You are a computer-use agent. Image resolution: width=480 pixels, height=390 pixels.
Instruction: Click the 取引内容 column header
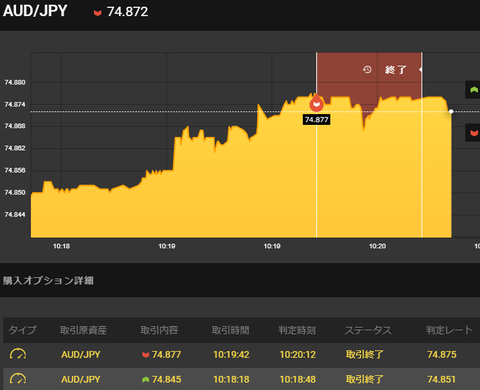pyautogui.click(x=159, y=330)
